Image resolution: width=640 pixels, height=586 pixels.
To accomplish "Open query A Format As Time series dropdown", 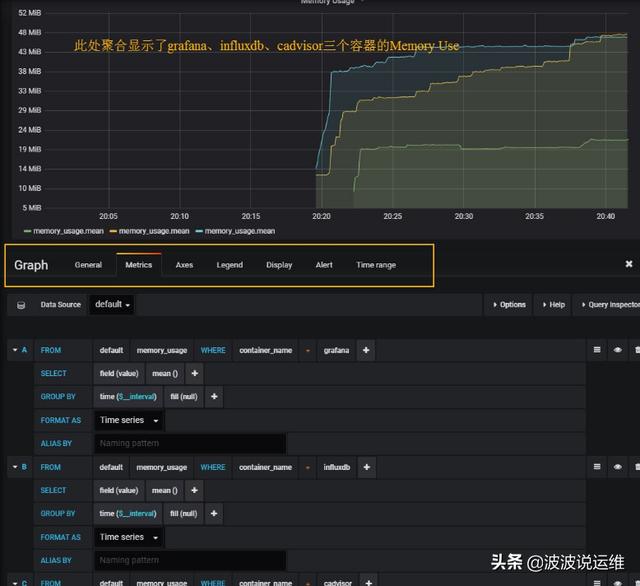I will click(129, 420).
